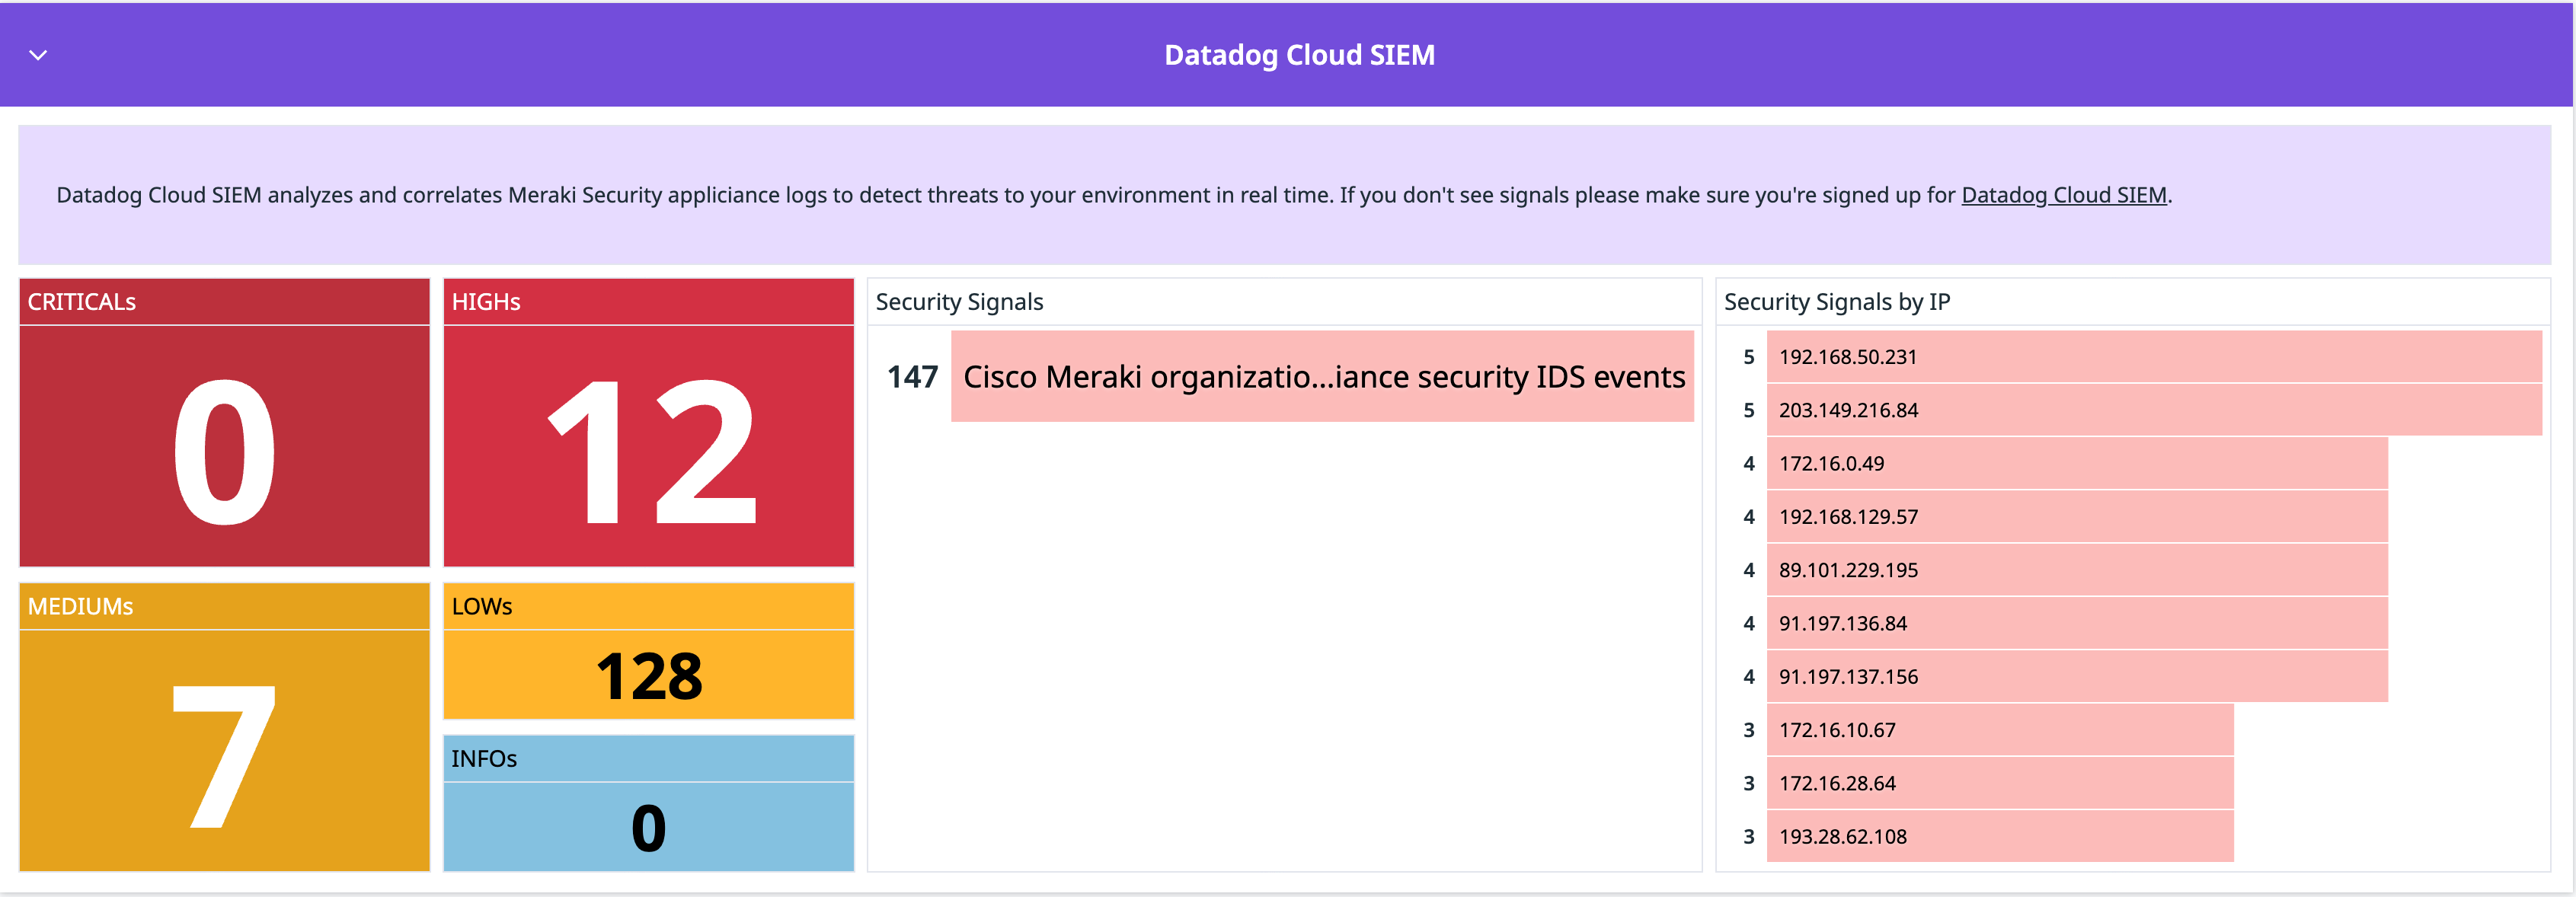
Task: Click the 192.168.129.57 row
Action: coord(2076,517)
